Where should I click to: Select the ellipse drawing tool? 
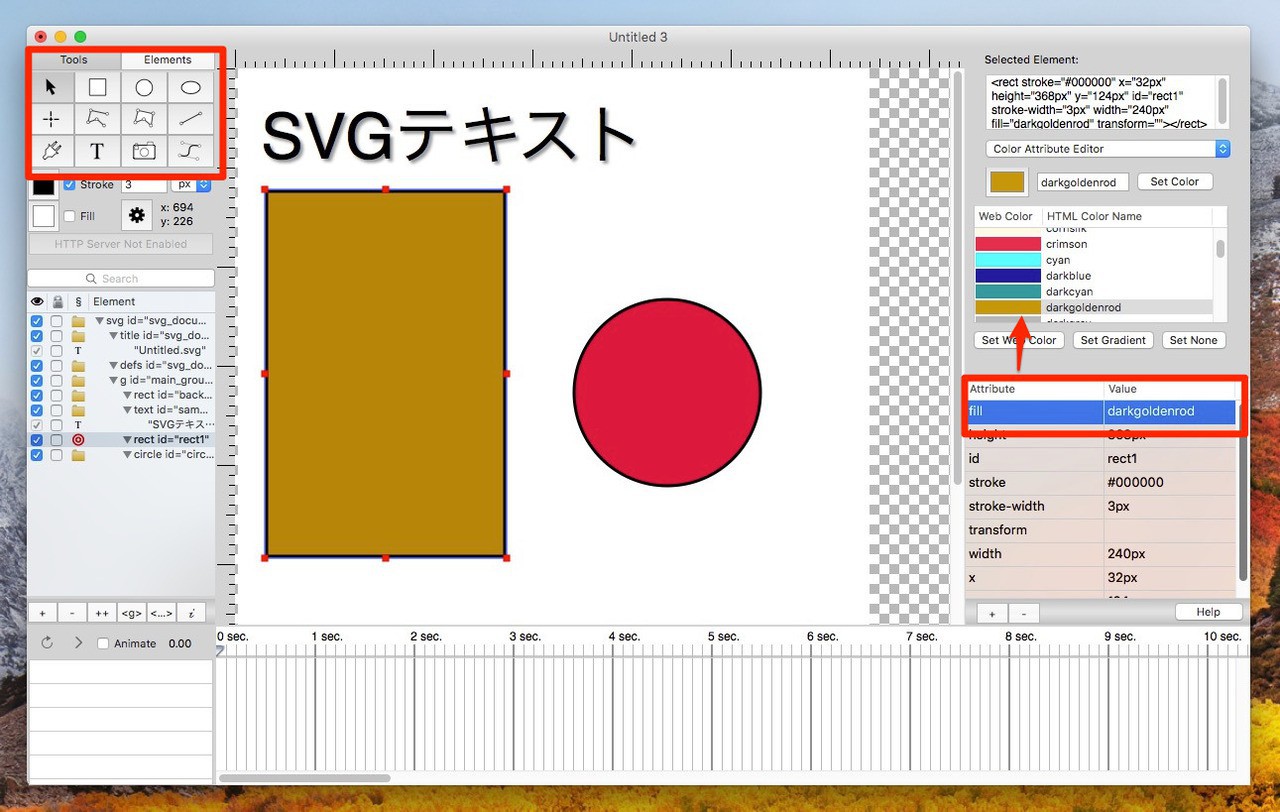tap(190, 88)
